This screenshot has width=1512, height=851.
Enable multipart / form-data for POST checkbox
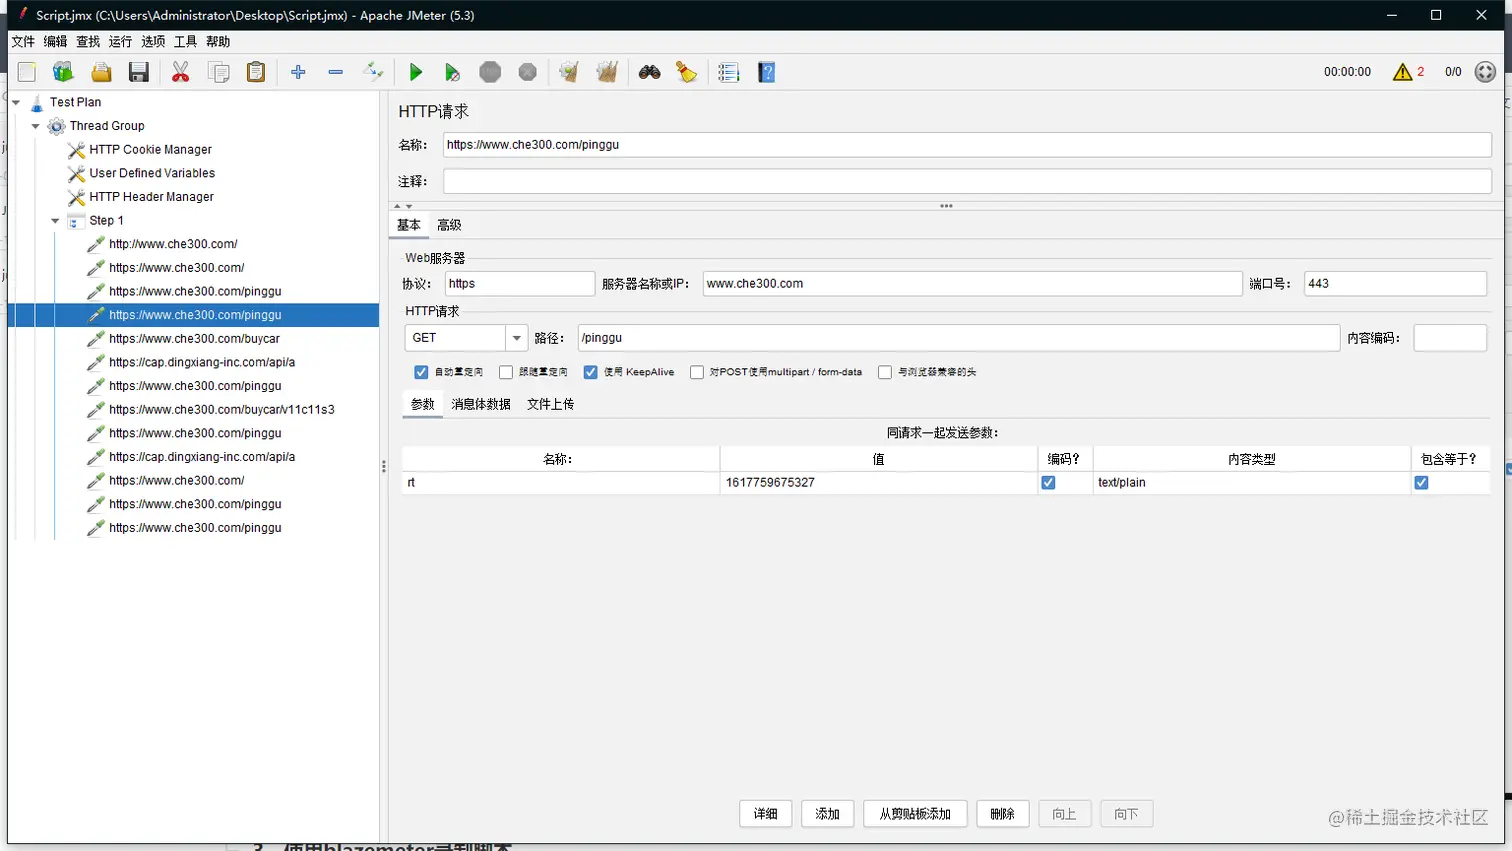(697, 372)
